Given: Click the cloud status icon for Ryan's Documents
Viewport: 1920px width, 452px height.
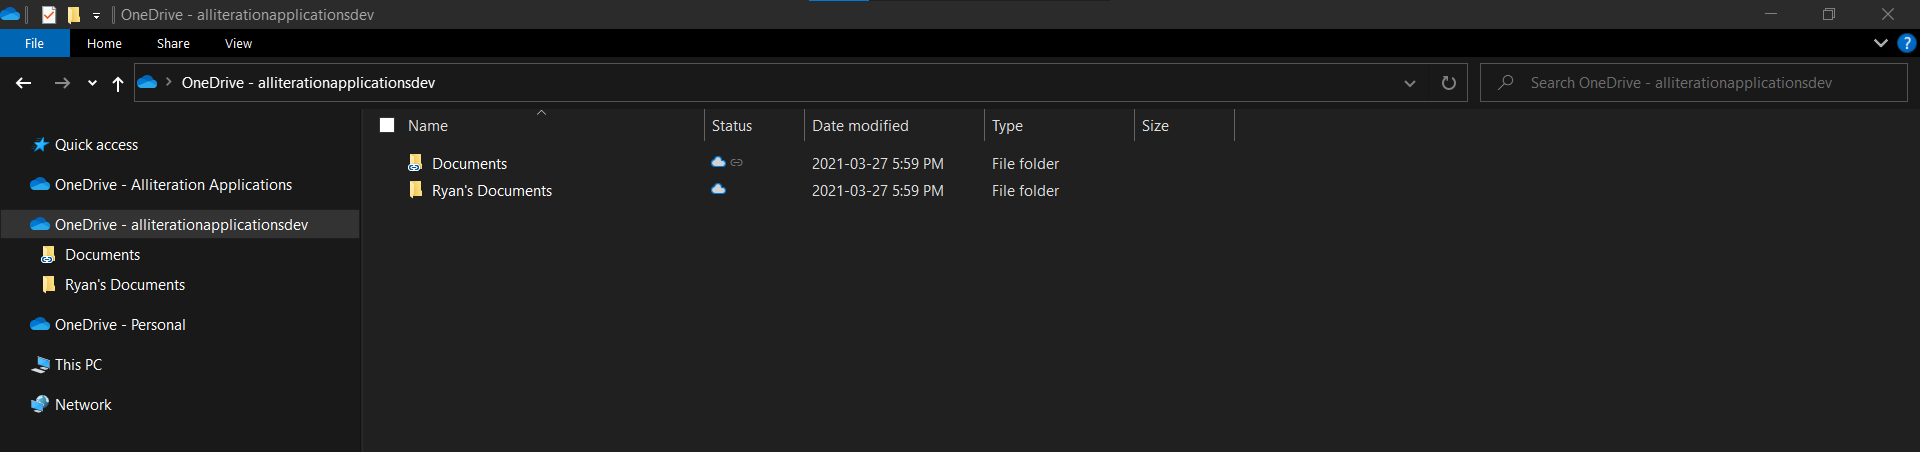Looking at the screenshot, I should point(718,189).
